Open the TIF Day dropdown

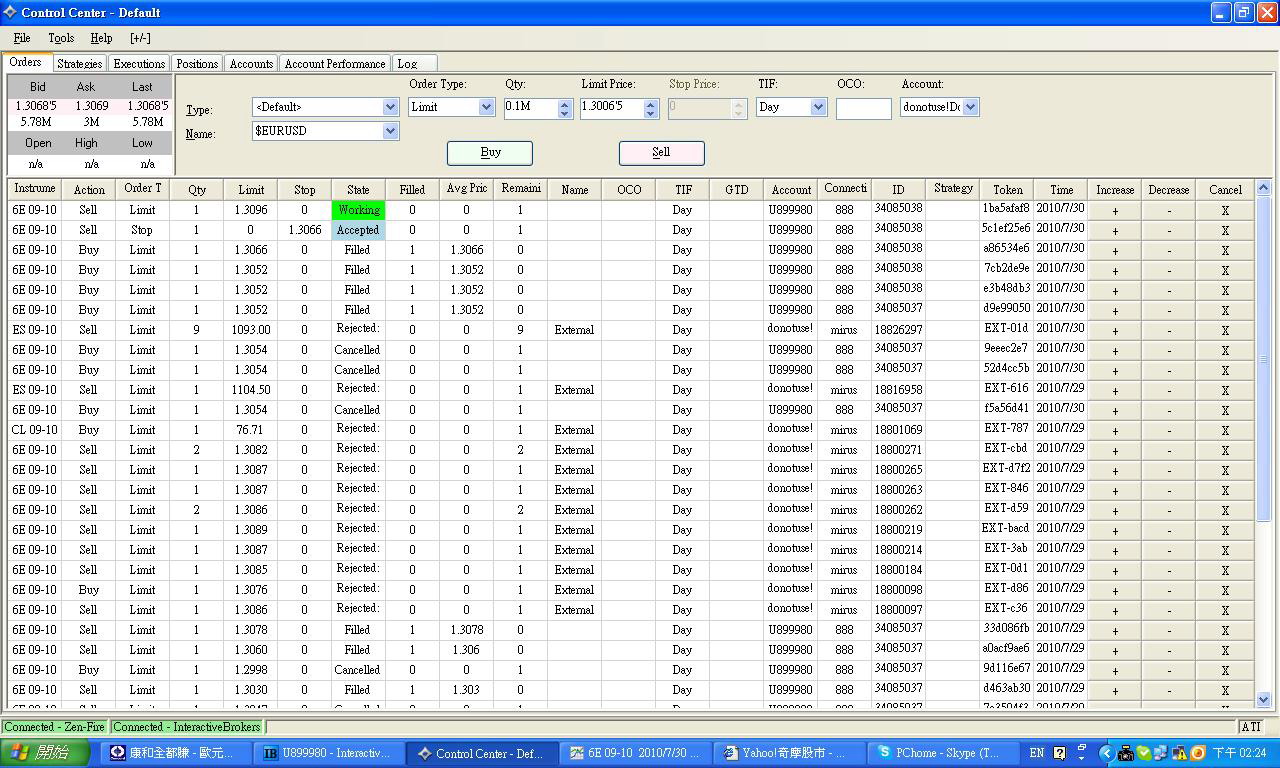[x=818, y=107]
